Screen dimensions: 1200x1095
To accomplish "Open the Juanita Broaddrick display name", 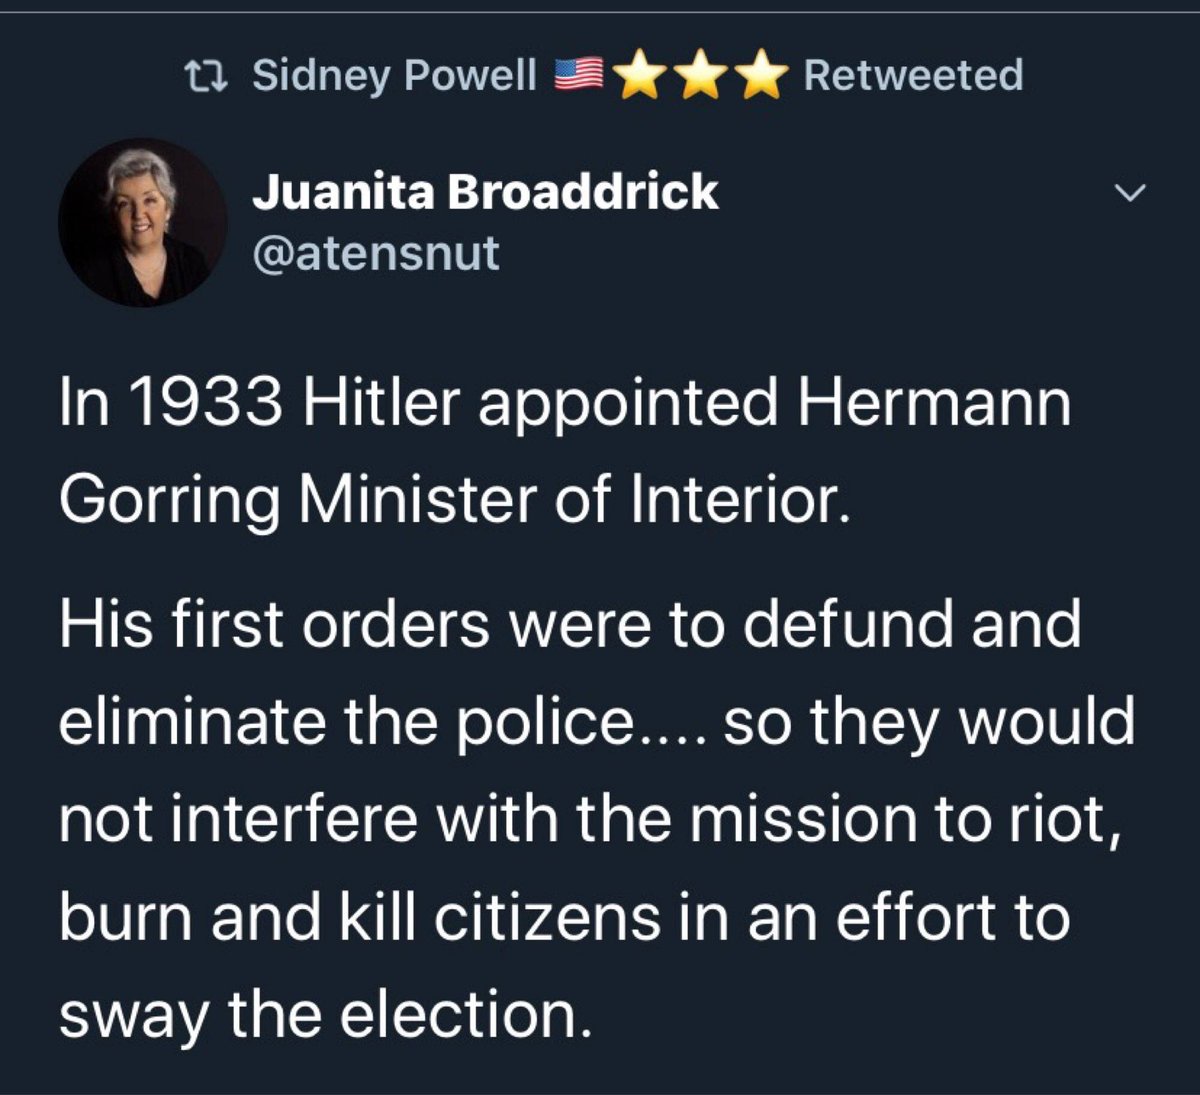I will click(485, 191).
